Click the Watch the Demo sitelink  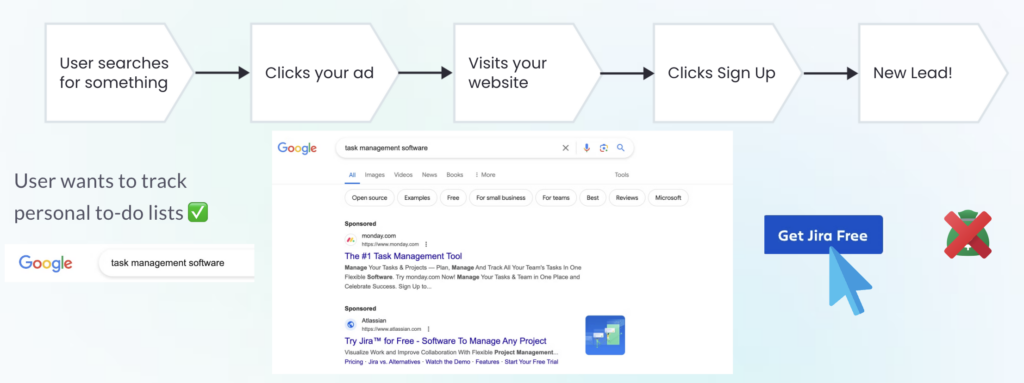448,361
